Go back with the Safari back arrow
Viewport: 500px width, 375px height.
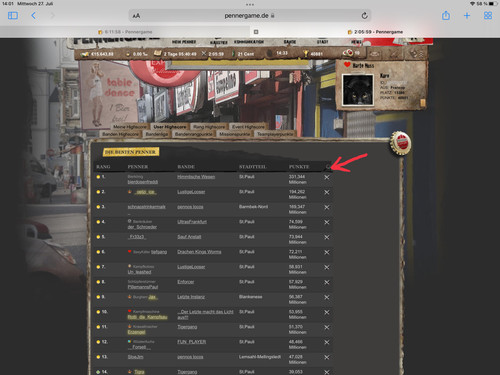point(33,15)
